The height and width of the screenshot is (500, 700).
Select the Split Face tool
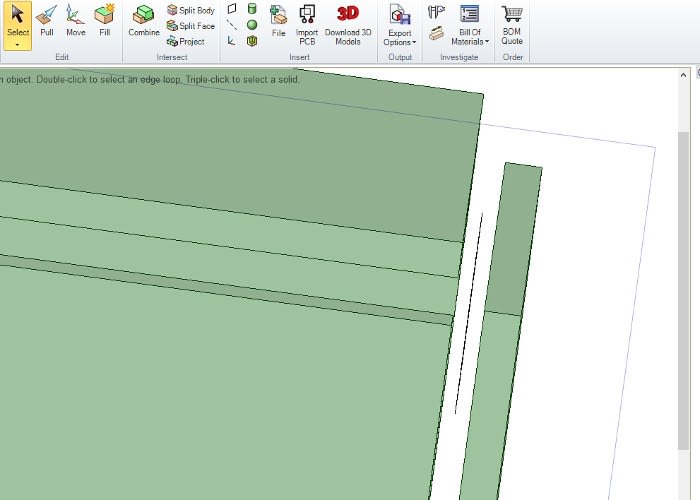(191, 26)
